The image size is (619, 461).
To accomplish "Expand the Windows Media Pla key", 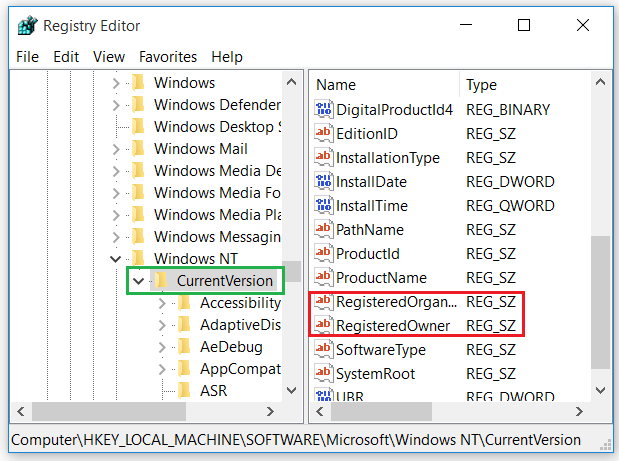I will click(x=116, y=215).
